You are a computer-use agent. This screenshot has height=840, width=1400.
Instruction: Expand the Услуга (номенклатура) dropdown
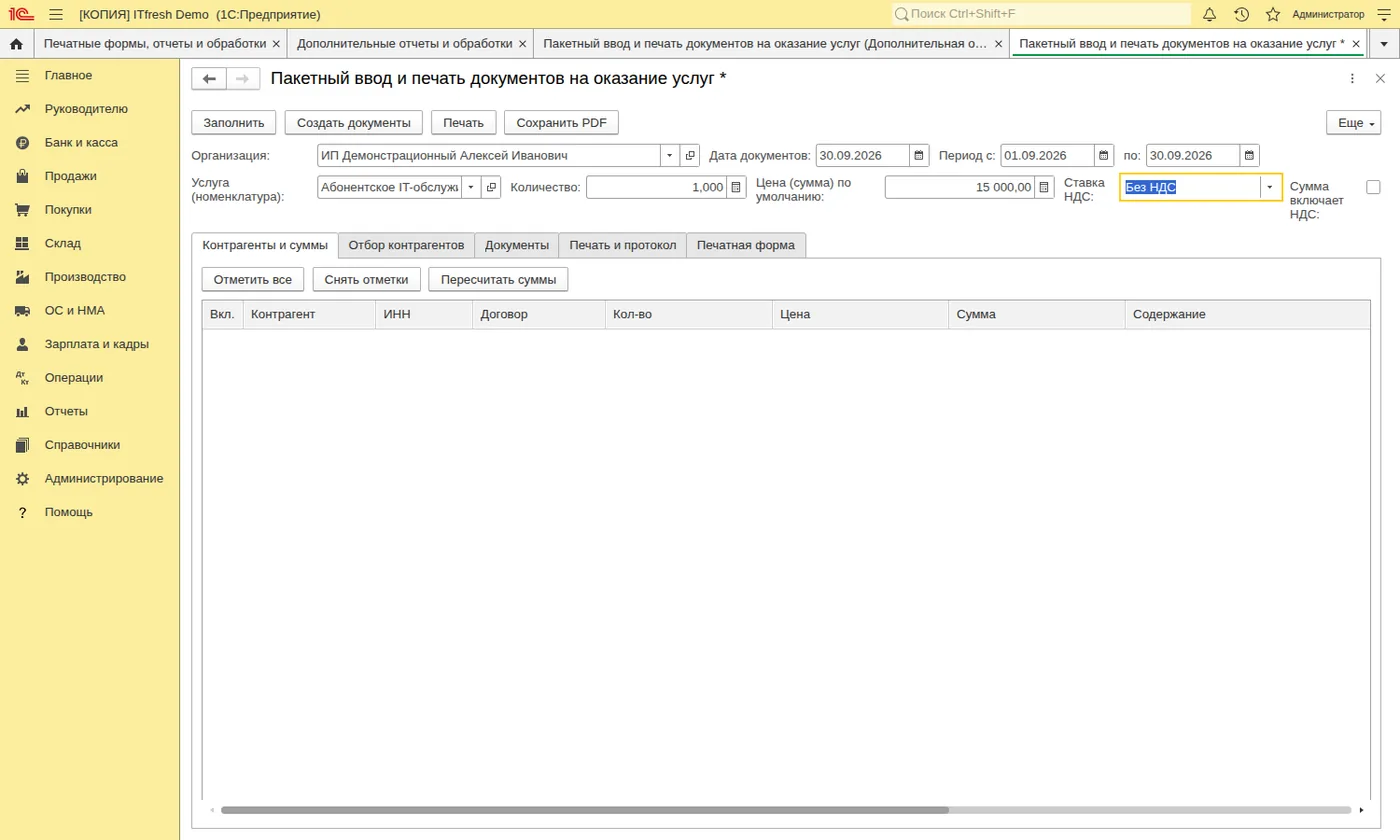[471, 187]
